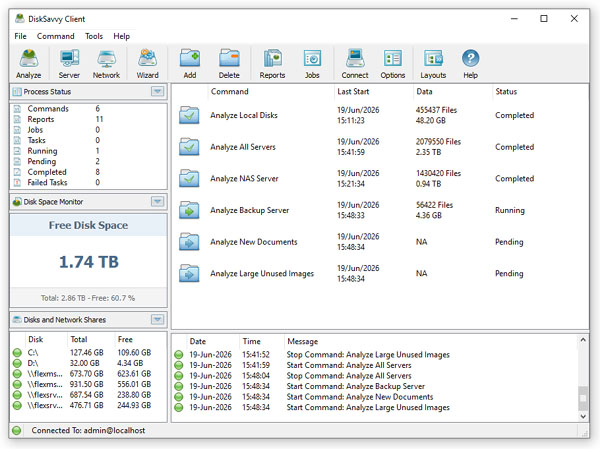This screenshot has width=600, height=449.
Task: Select the 'Completed' row in Process Status
Action: coord(88,172)
